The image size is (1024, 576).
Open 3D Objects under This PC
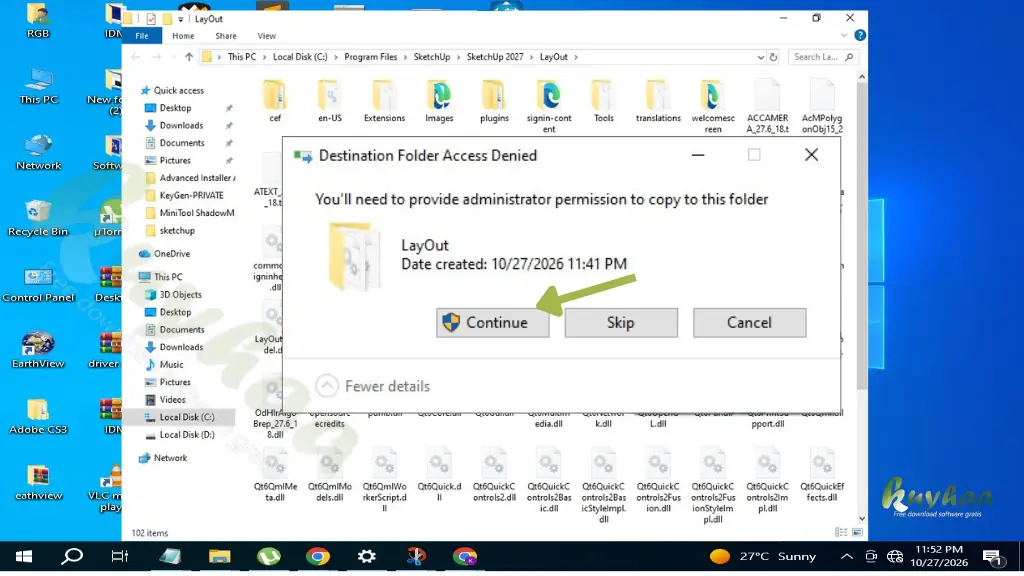tap(180, 295)
